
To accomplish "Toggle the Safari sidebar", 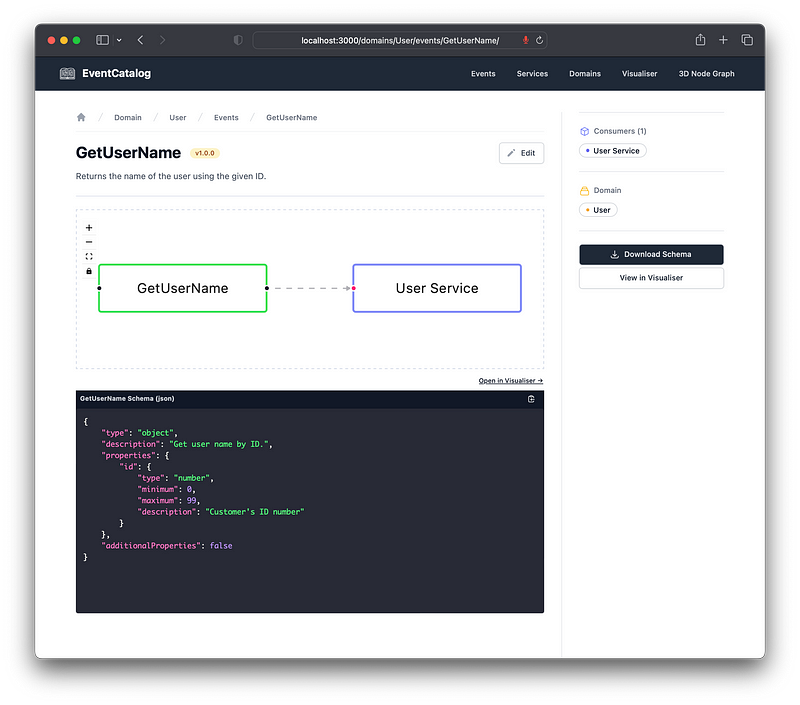I will point(102,40).
